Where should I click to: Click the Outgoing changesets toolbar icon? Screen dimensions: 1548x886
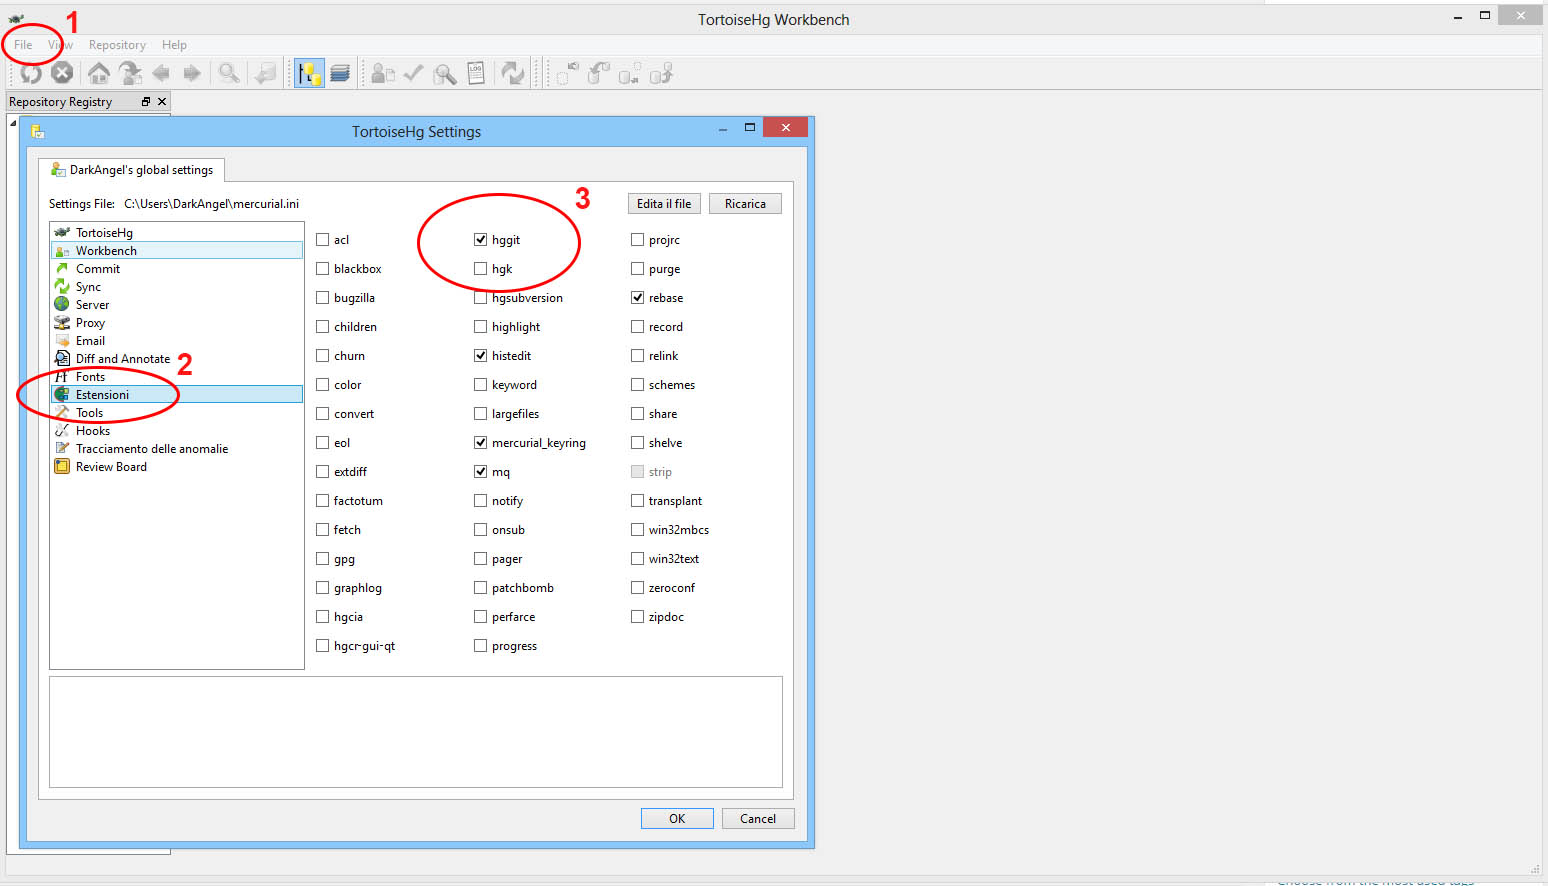pos(629,73)
